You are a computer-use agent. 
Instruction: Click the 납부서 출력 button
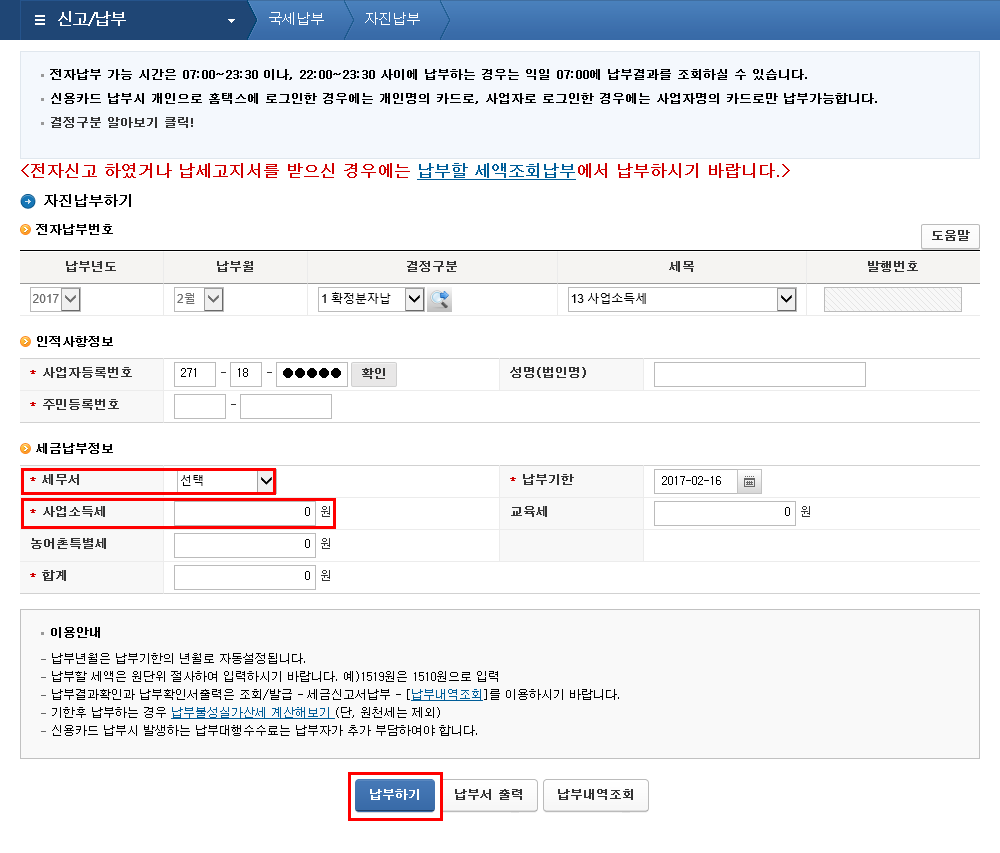489,795
